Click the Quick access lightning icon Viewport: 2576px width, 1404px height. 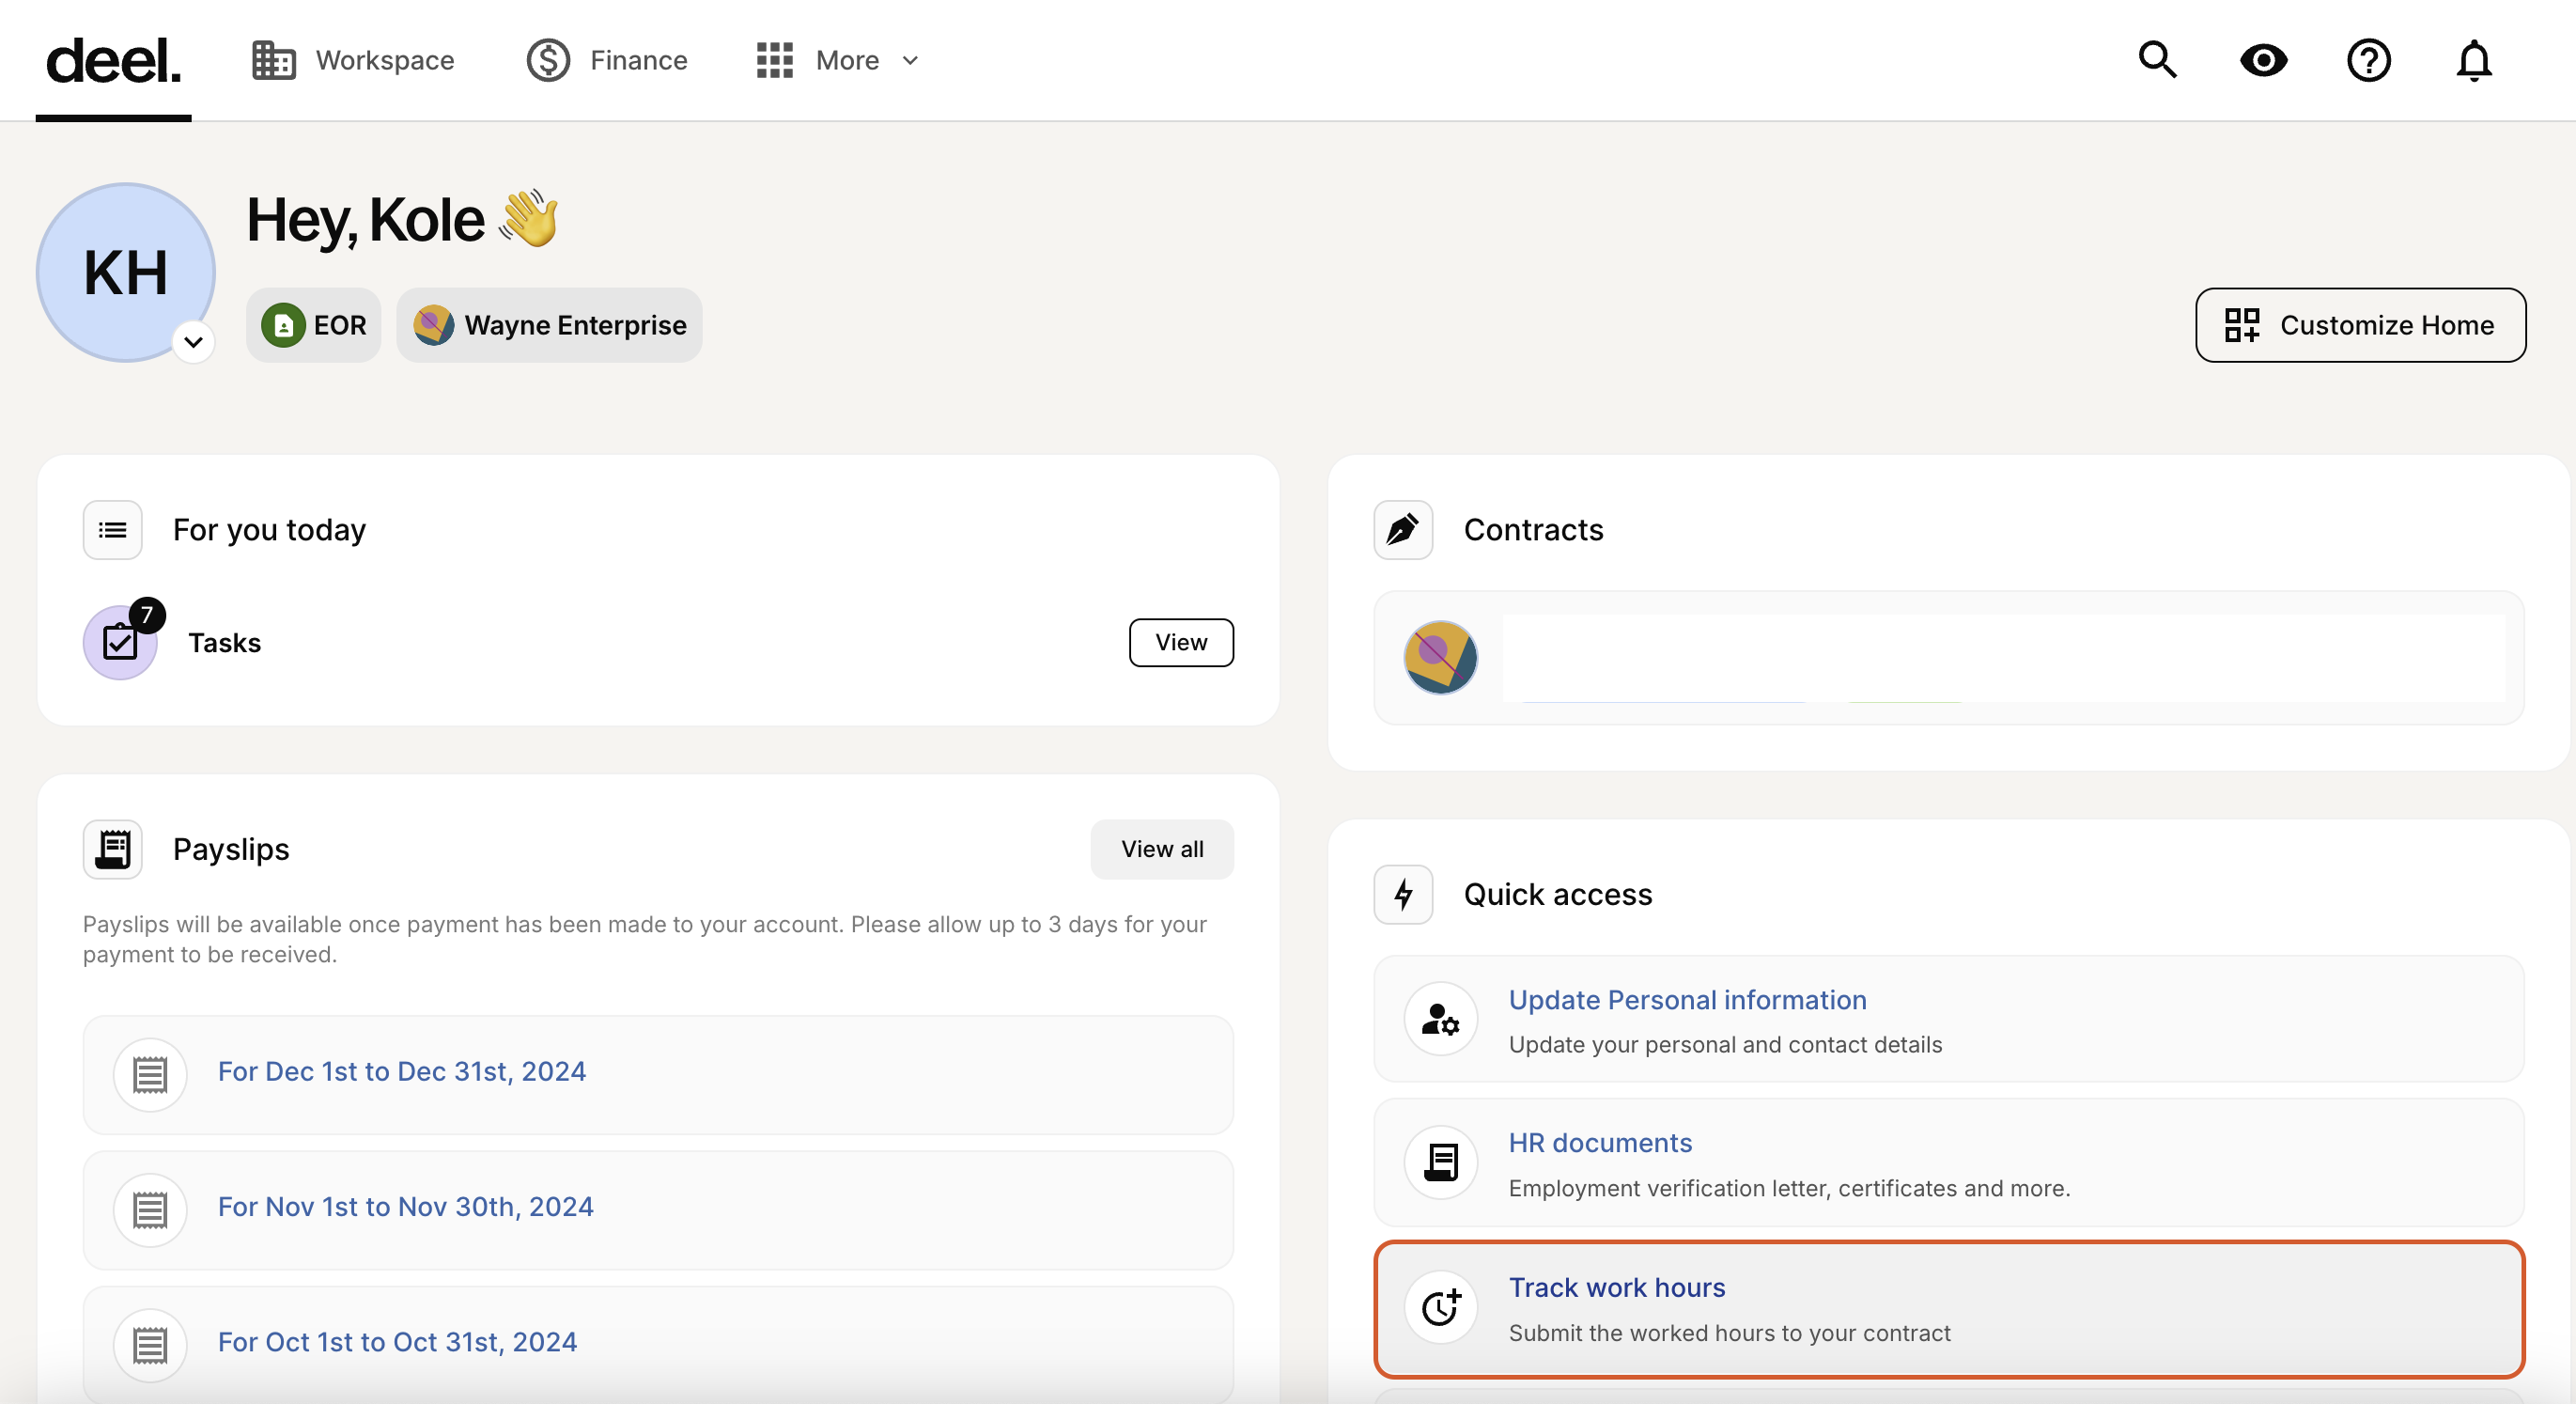tap(1403, 894)
